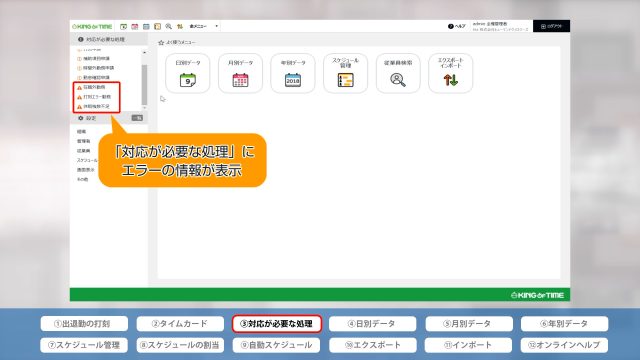
Task: Open the 従業員検索 tile
Action: [398, 73]
